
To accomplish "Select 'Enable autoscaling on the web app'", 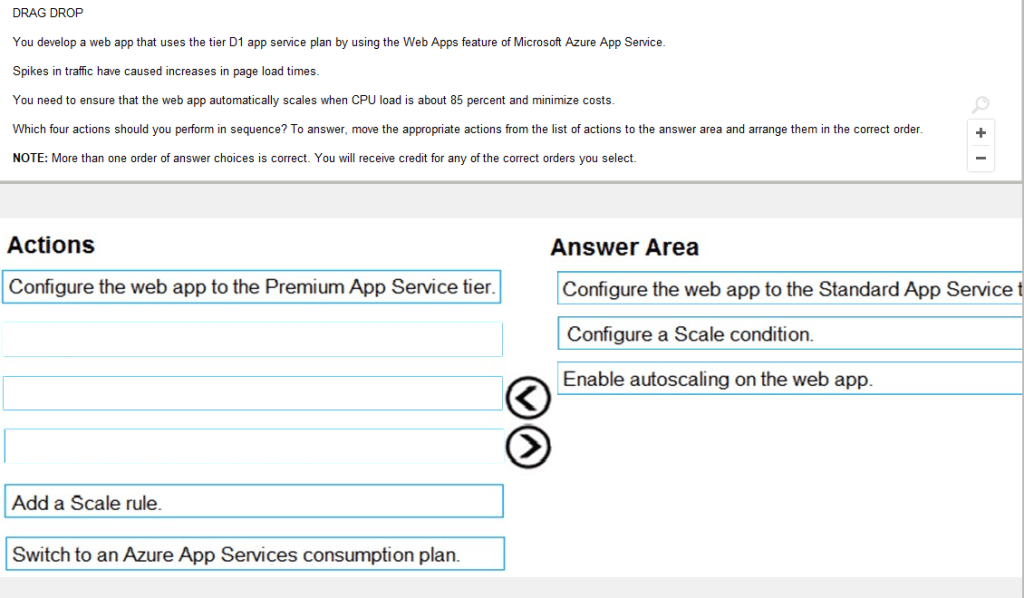I will pyautogui.click(x=789, y=379).
